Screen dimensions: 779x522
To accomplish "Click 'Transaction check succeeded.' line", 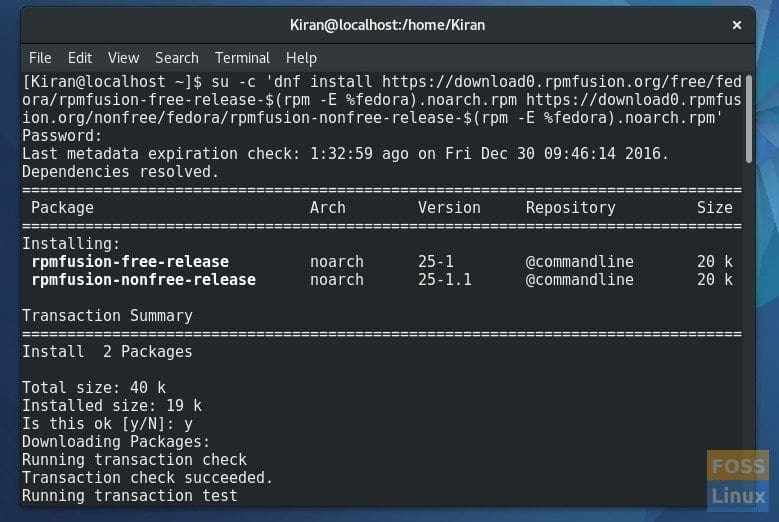I will click(x=148, y=477).
